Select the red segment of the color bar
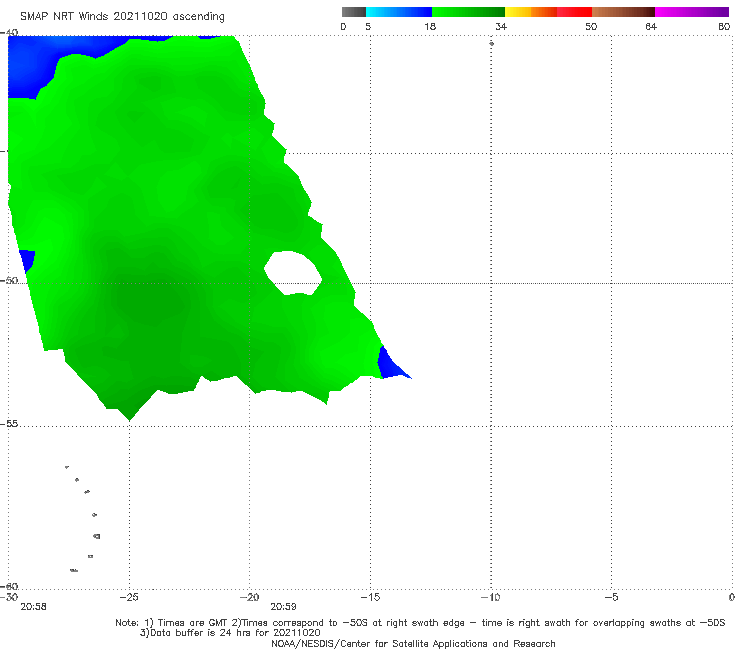Image resolution: width=740 pixels, height=650 pixels. click(574, 12)
